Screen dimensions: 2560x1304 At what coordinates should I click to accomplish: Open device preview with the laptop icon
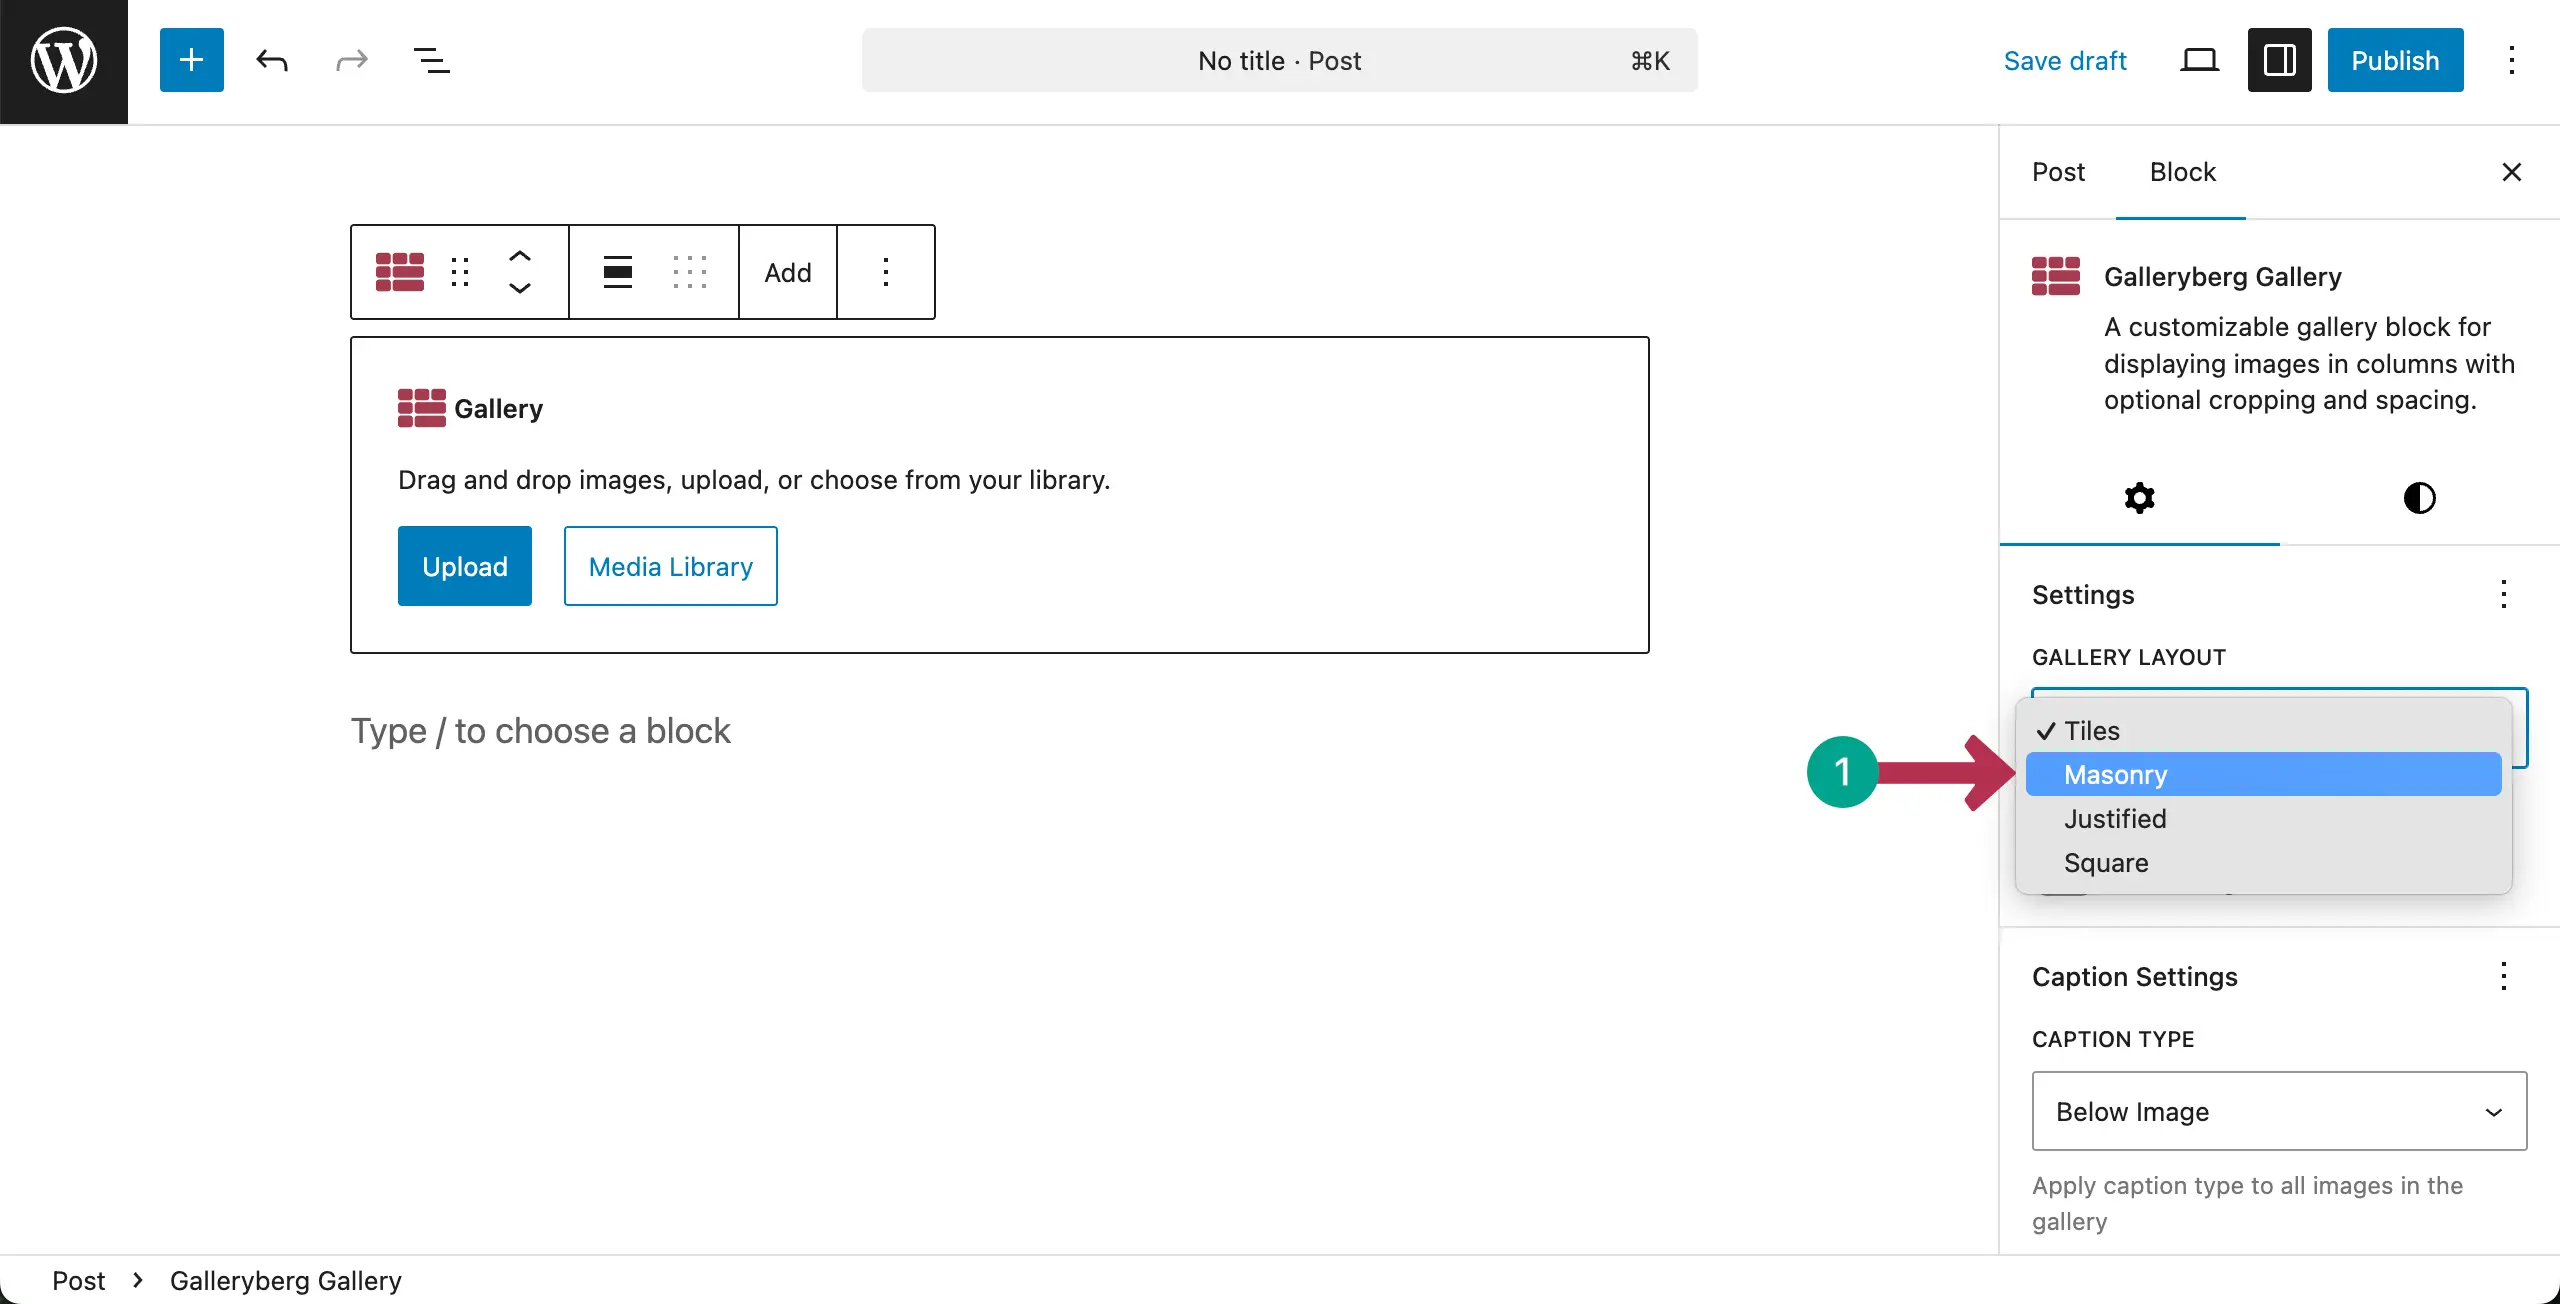(2198, 60)
